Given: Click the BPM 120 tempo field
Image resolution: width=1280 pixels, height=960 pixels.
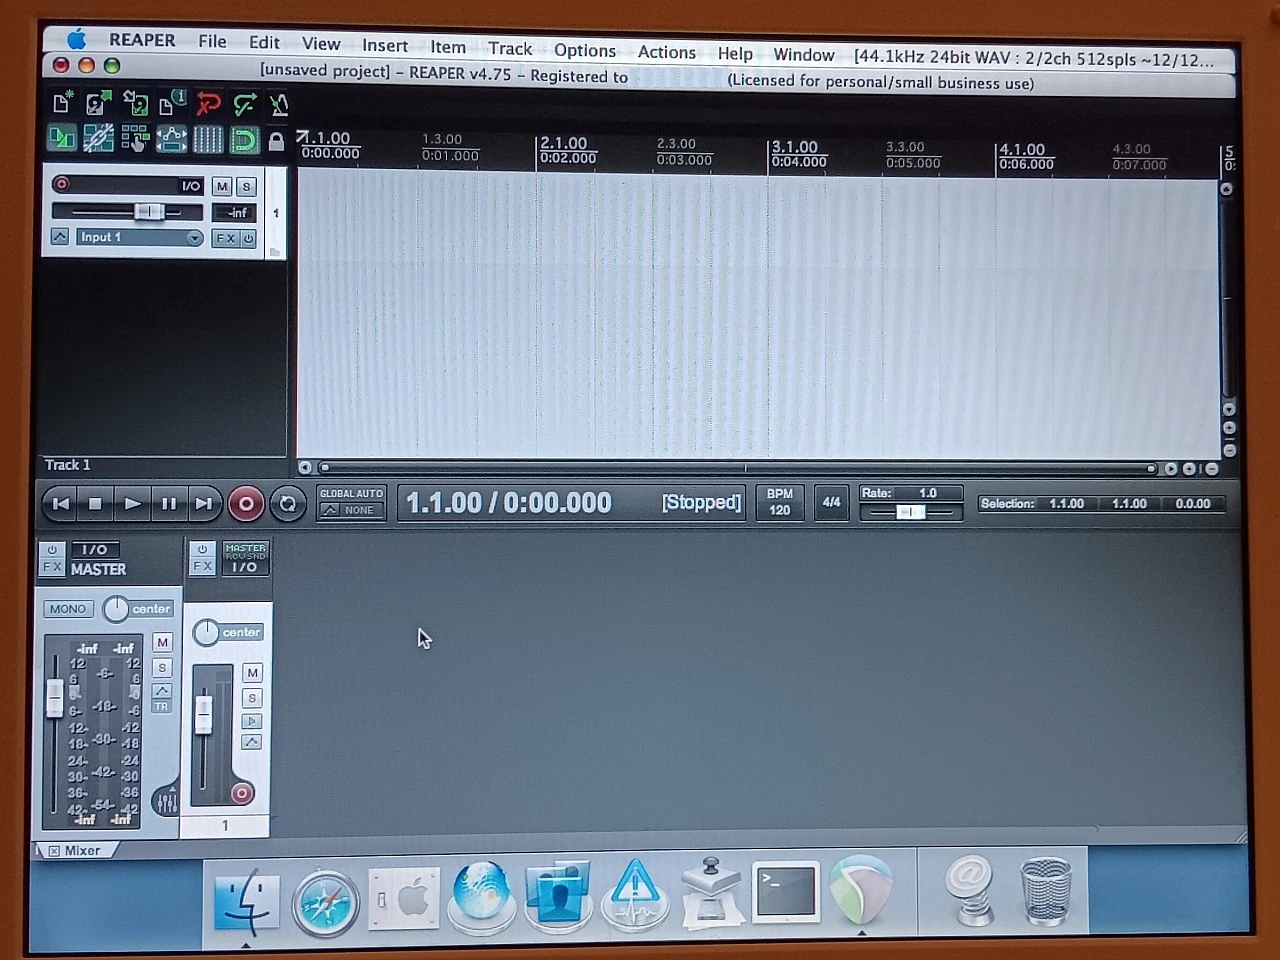Looking at the screenshot, I should click(x=779, y=502).
